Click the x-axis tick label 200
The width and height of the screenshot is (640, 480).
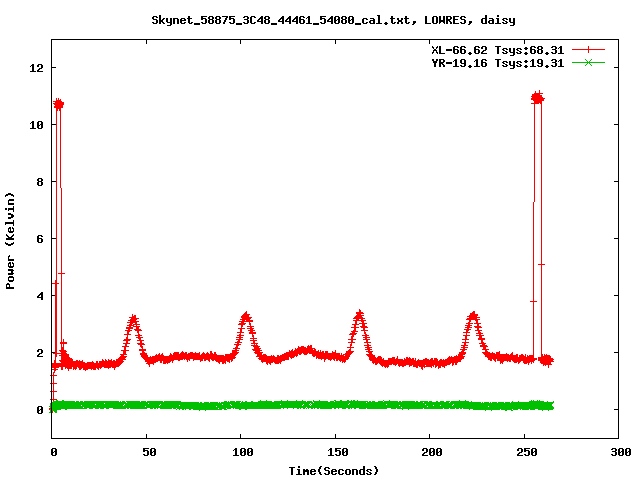432,452
